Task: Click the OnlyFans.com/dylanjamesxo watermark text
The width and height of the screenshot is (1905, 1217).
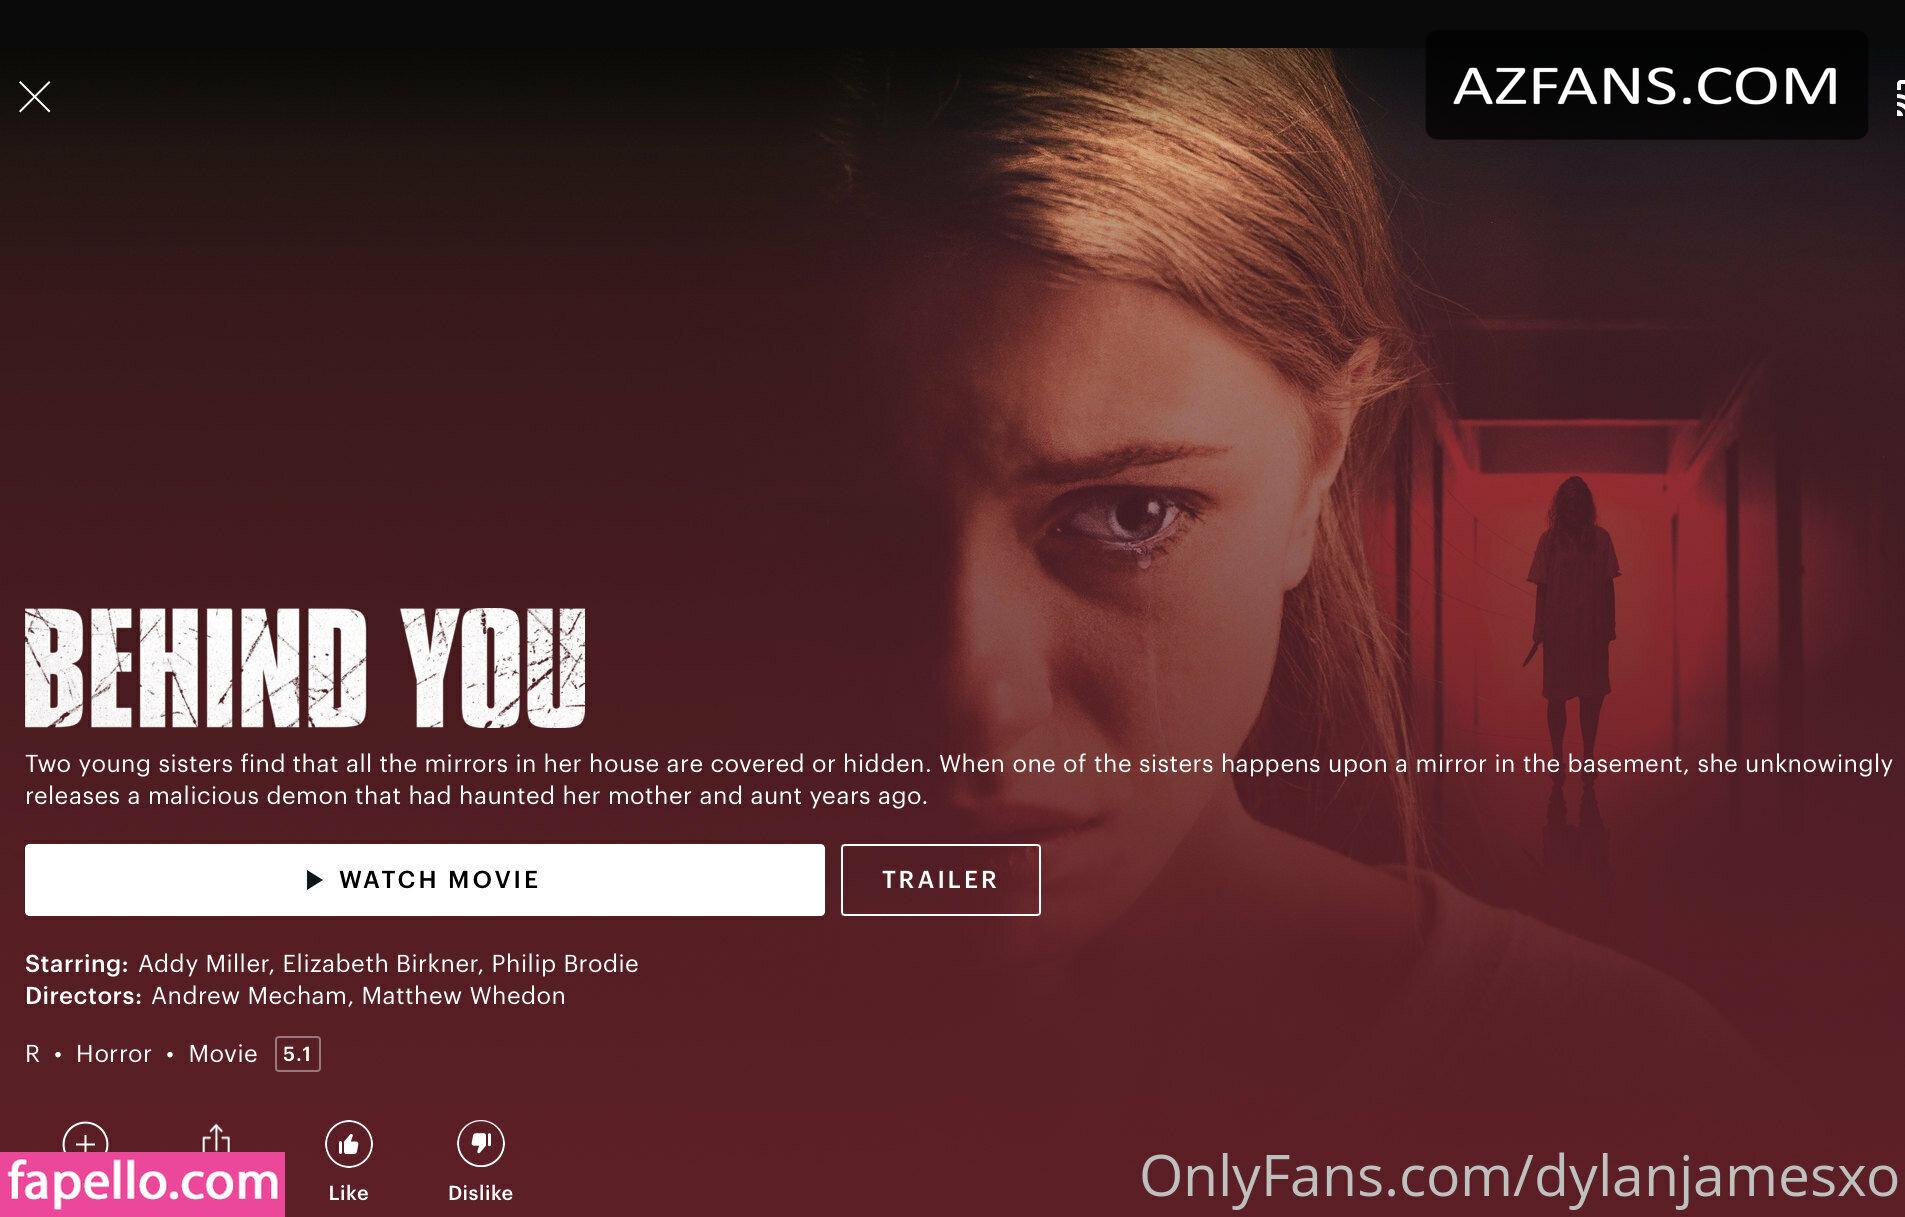Action: coord(1519,1176)
